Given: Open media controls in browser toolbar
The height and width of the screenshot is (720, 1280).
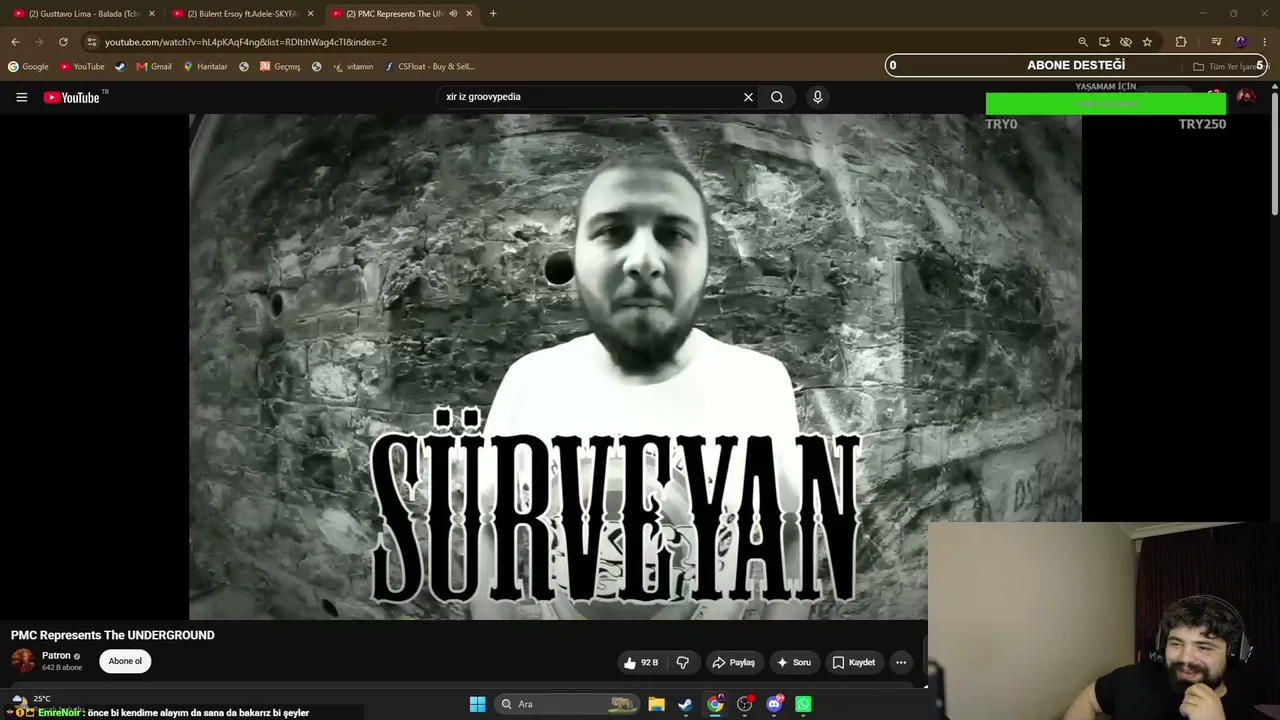Looking at the screenshot, I should click(x=1216, y=42).
